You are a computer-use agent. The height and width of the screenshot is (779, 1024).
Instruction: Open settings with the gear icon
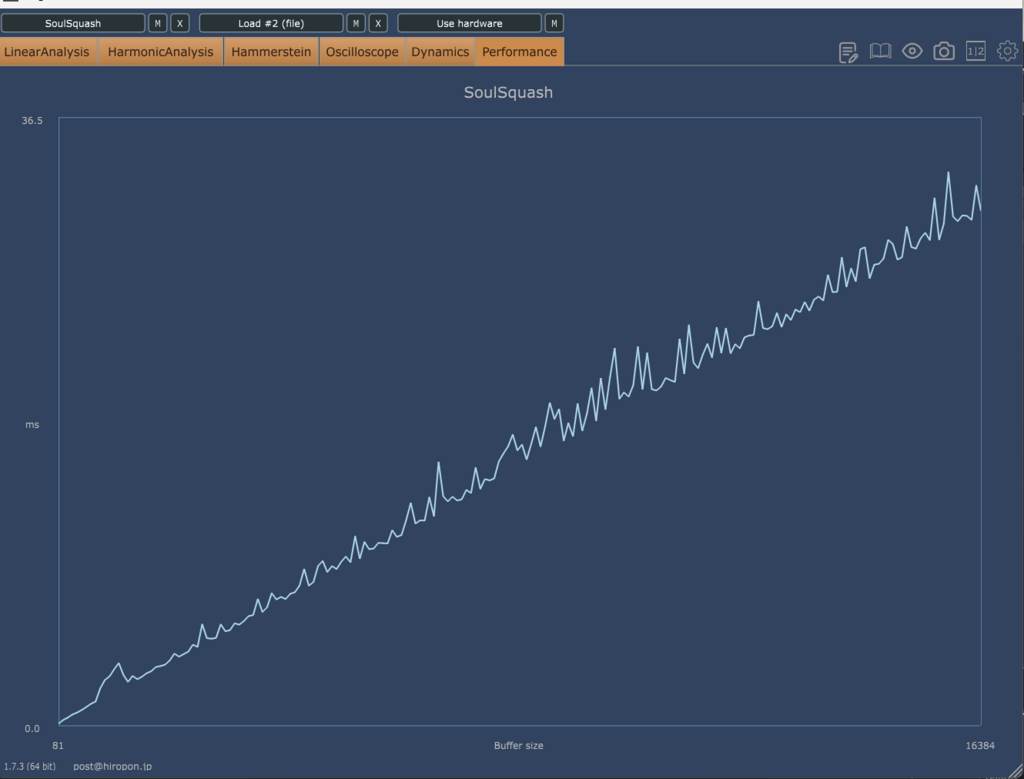1007,51
